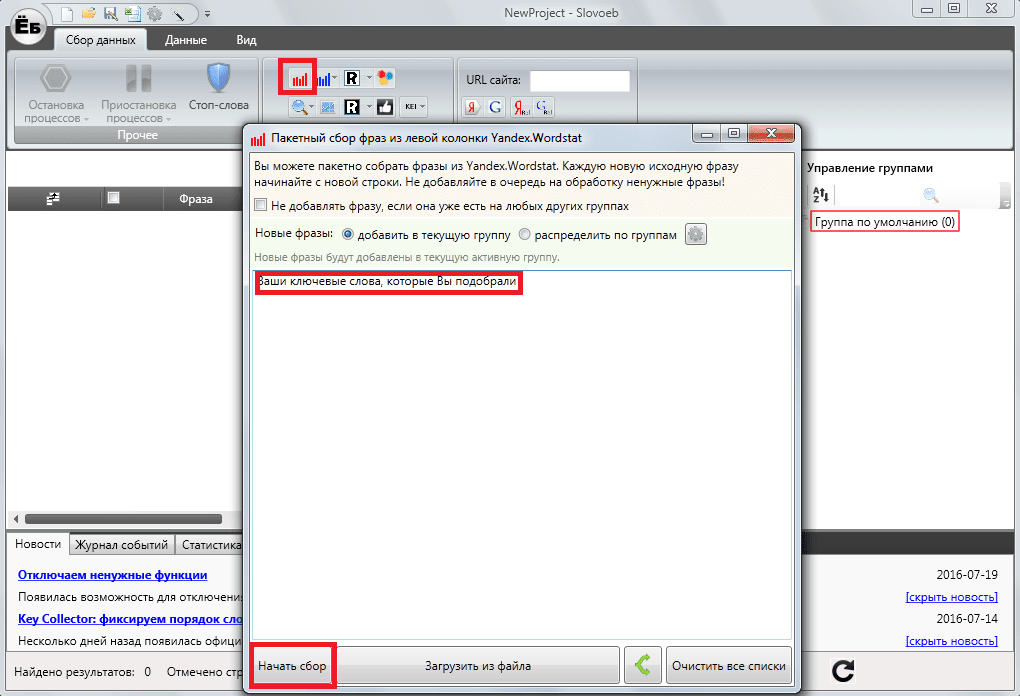Image resolution: width=1020 pixels, height=696 pixels.
Task: Click the horizontal scrollbar of phrase table
Action: (123, 519)
